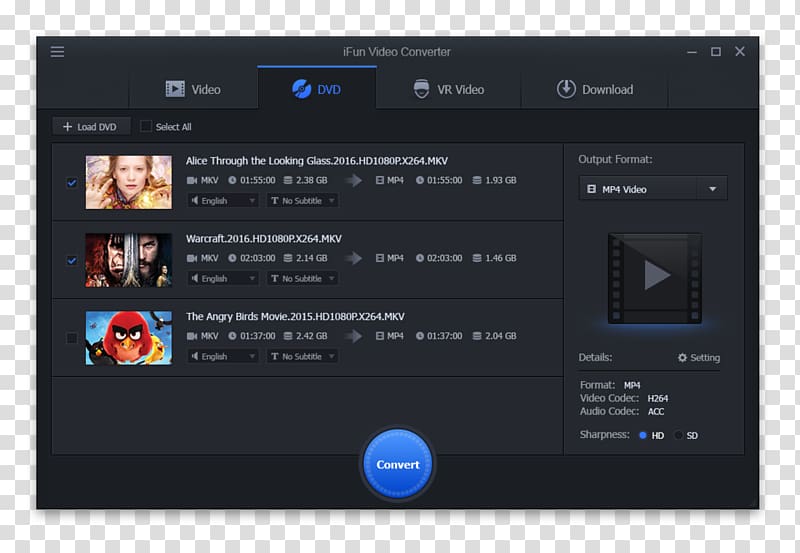Open the VR Video tab

(x=448, y=89)
